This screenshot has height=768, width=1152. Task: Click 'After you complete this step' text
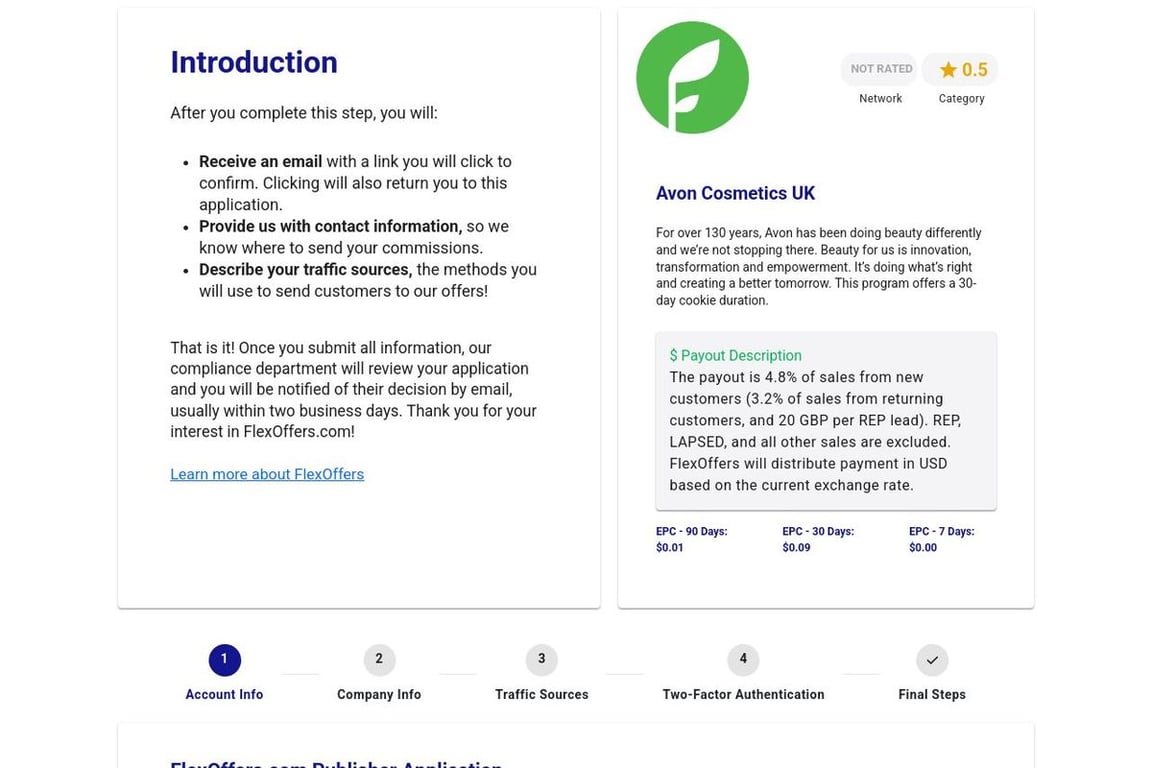click(304, 113)
